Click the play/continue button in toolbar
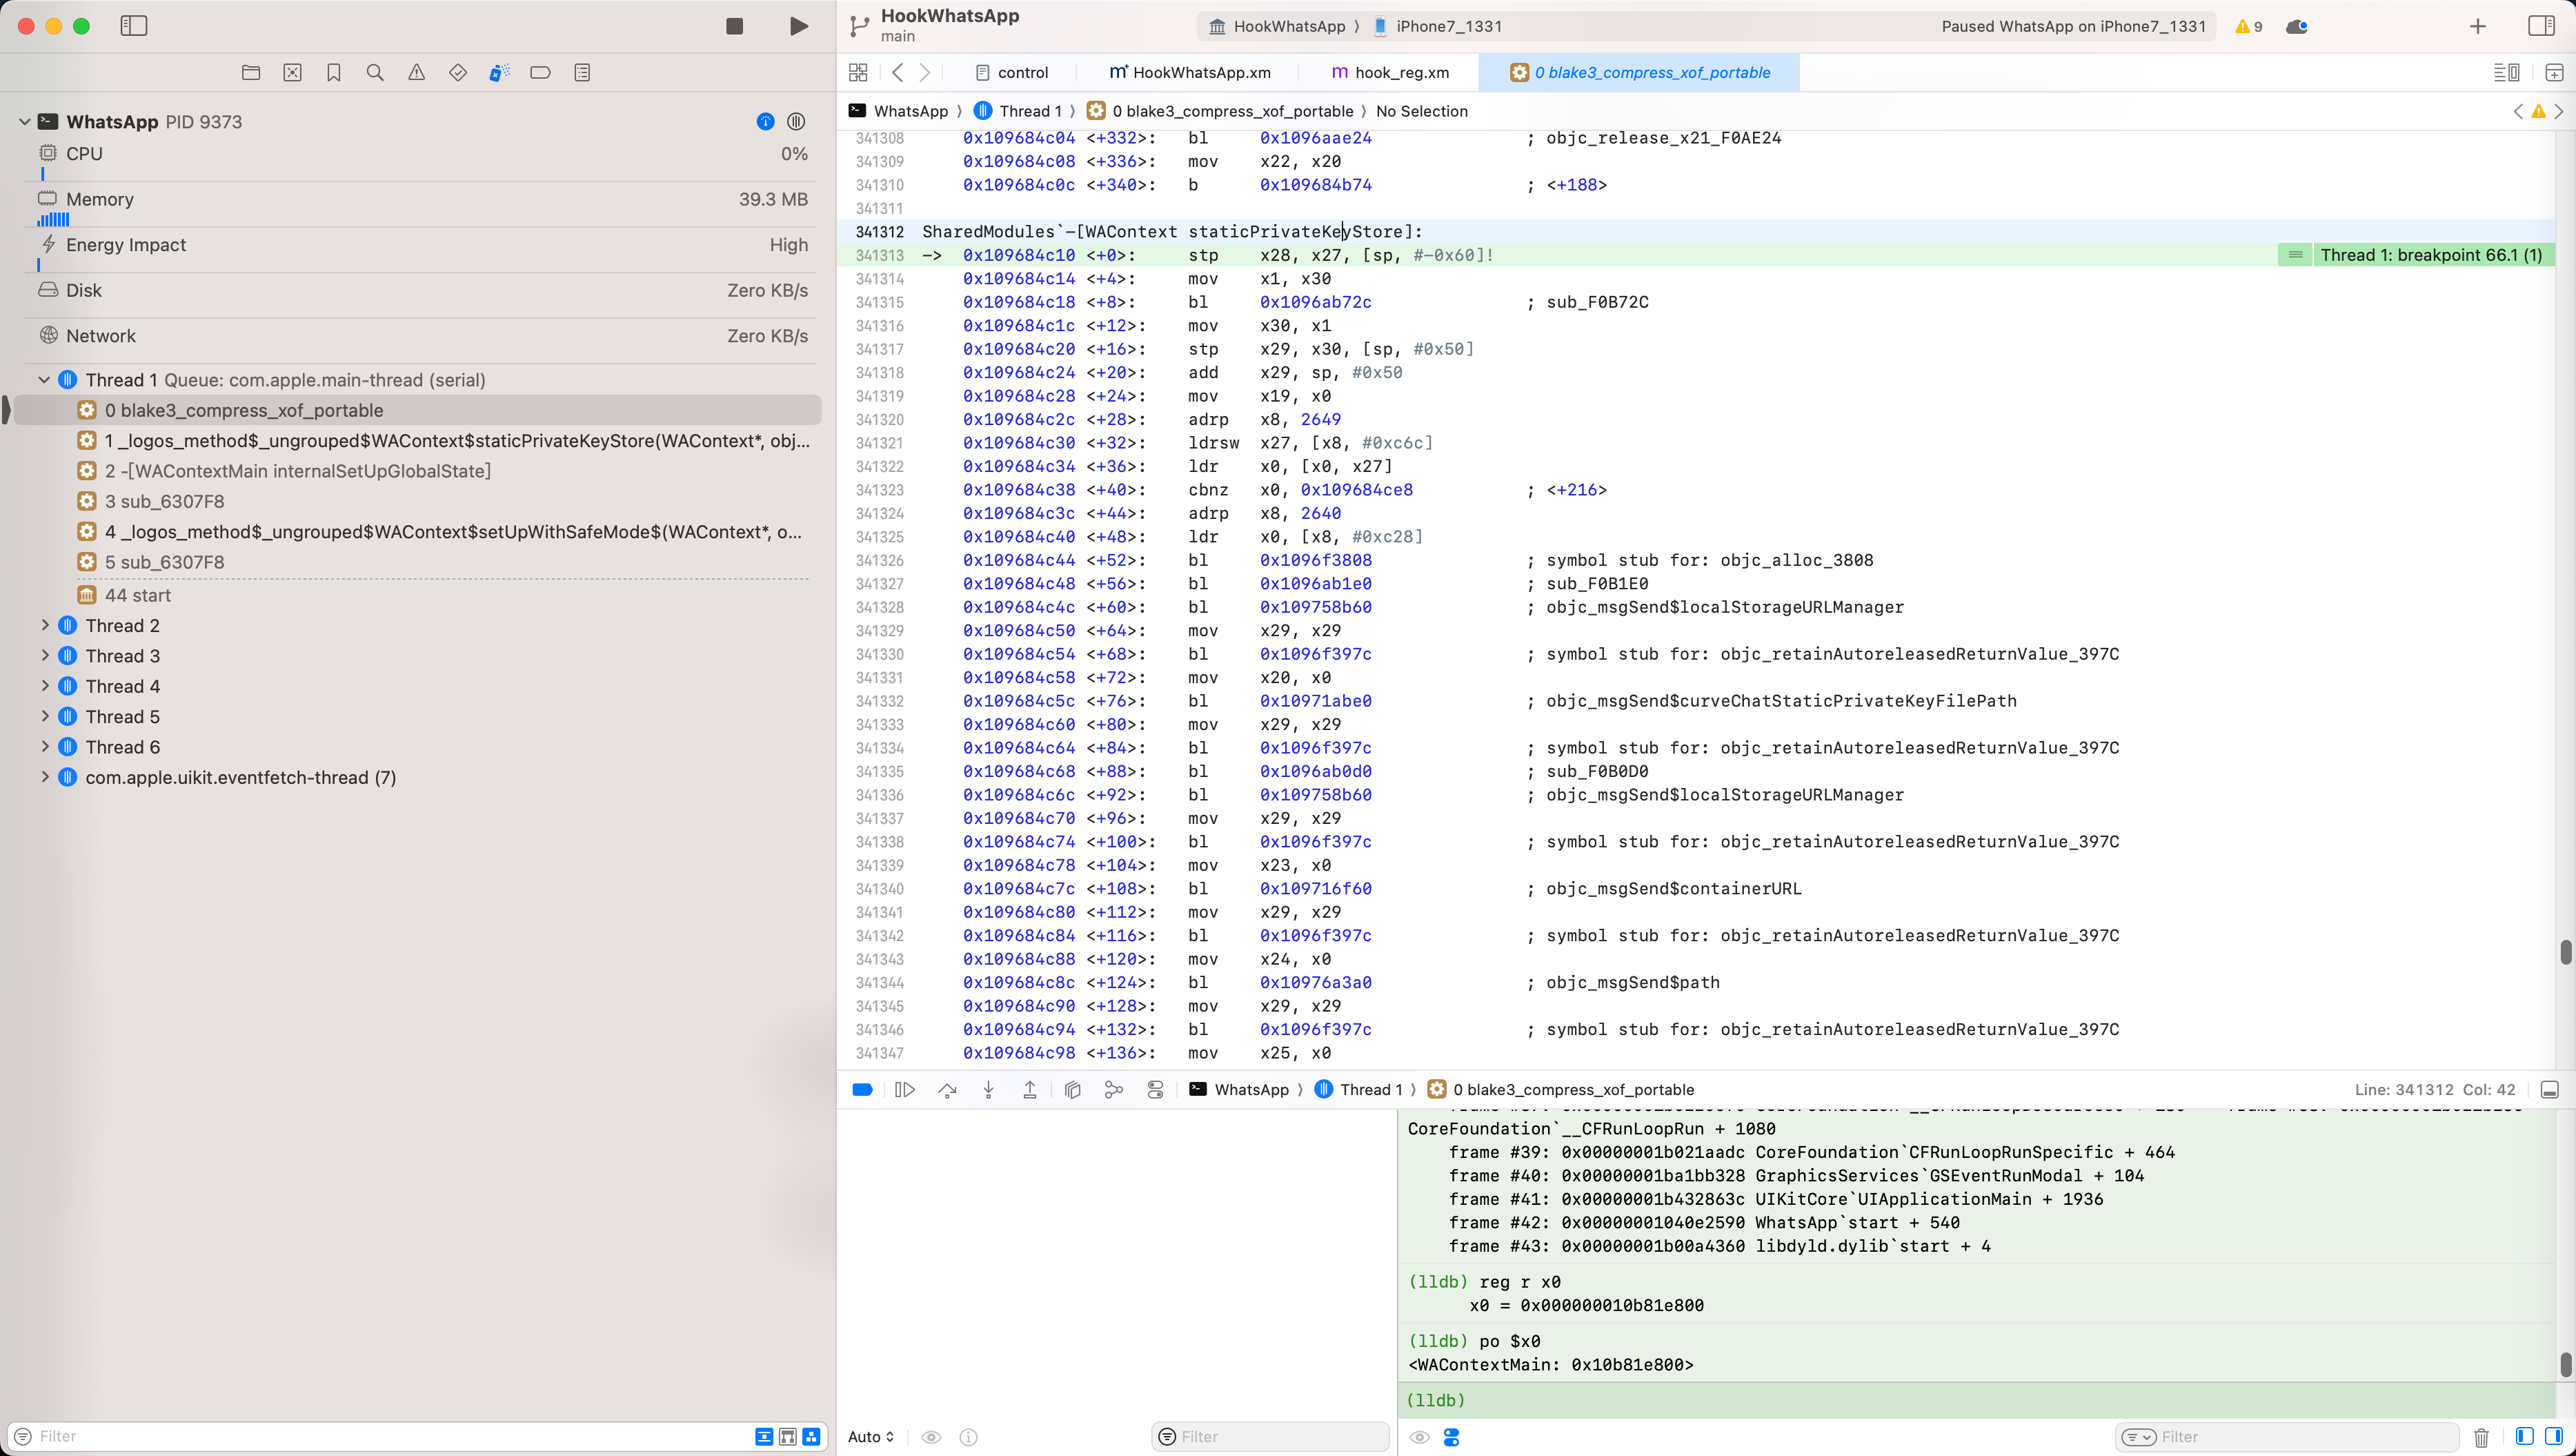Image resolution: width=2576 pixels, height=1456 pixels. coord(798,25)
